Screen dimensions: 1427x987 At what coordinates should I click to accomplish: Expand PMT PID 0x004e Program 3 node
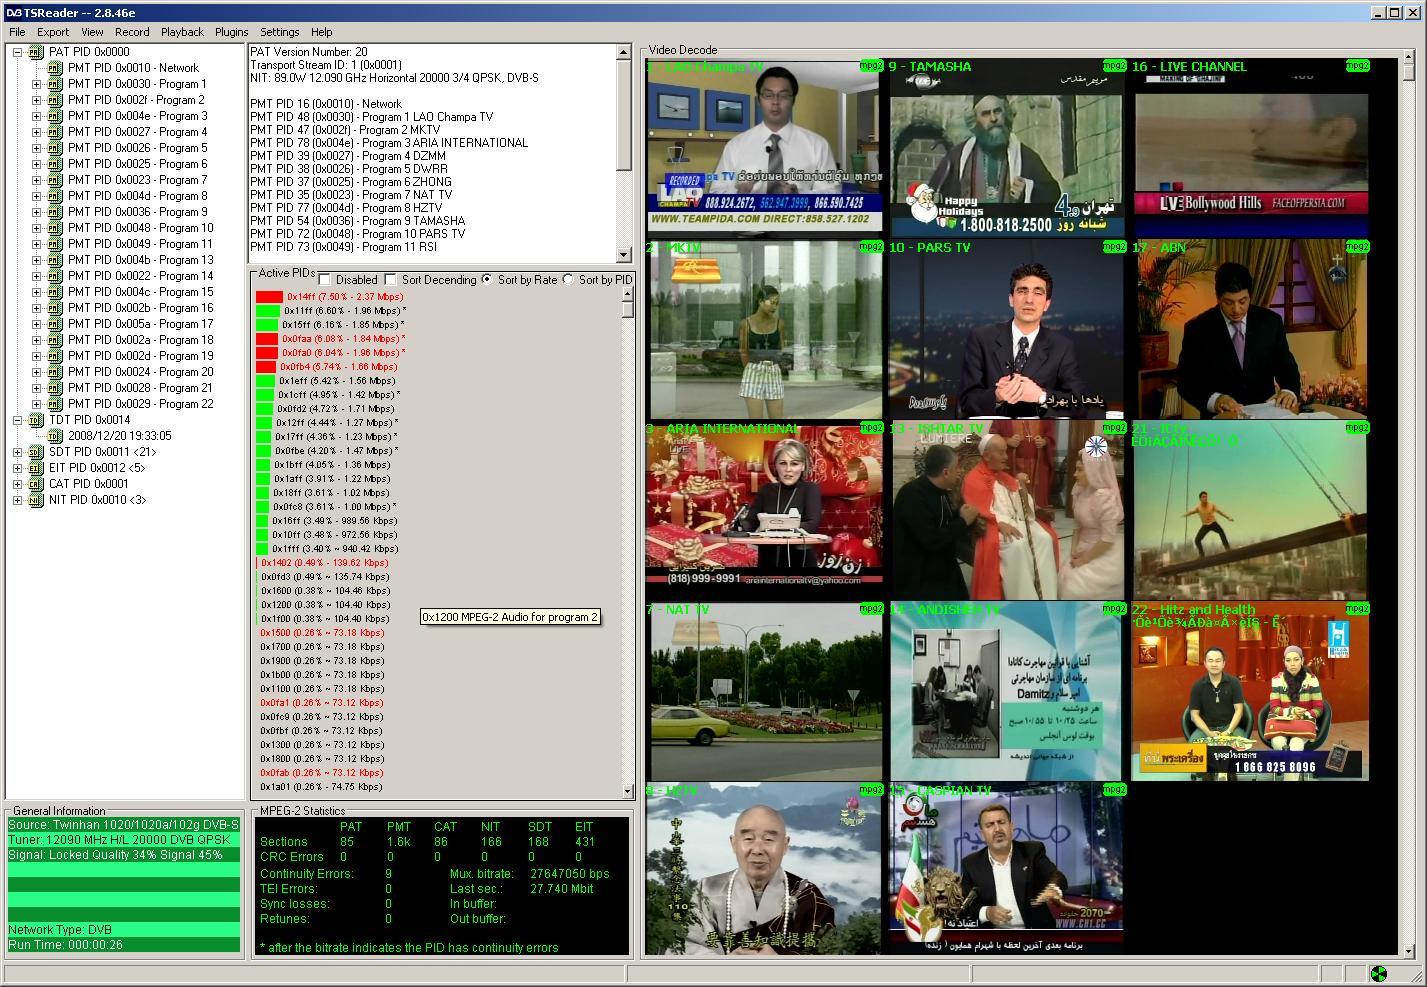[x=36, y=116]
